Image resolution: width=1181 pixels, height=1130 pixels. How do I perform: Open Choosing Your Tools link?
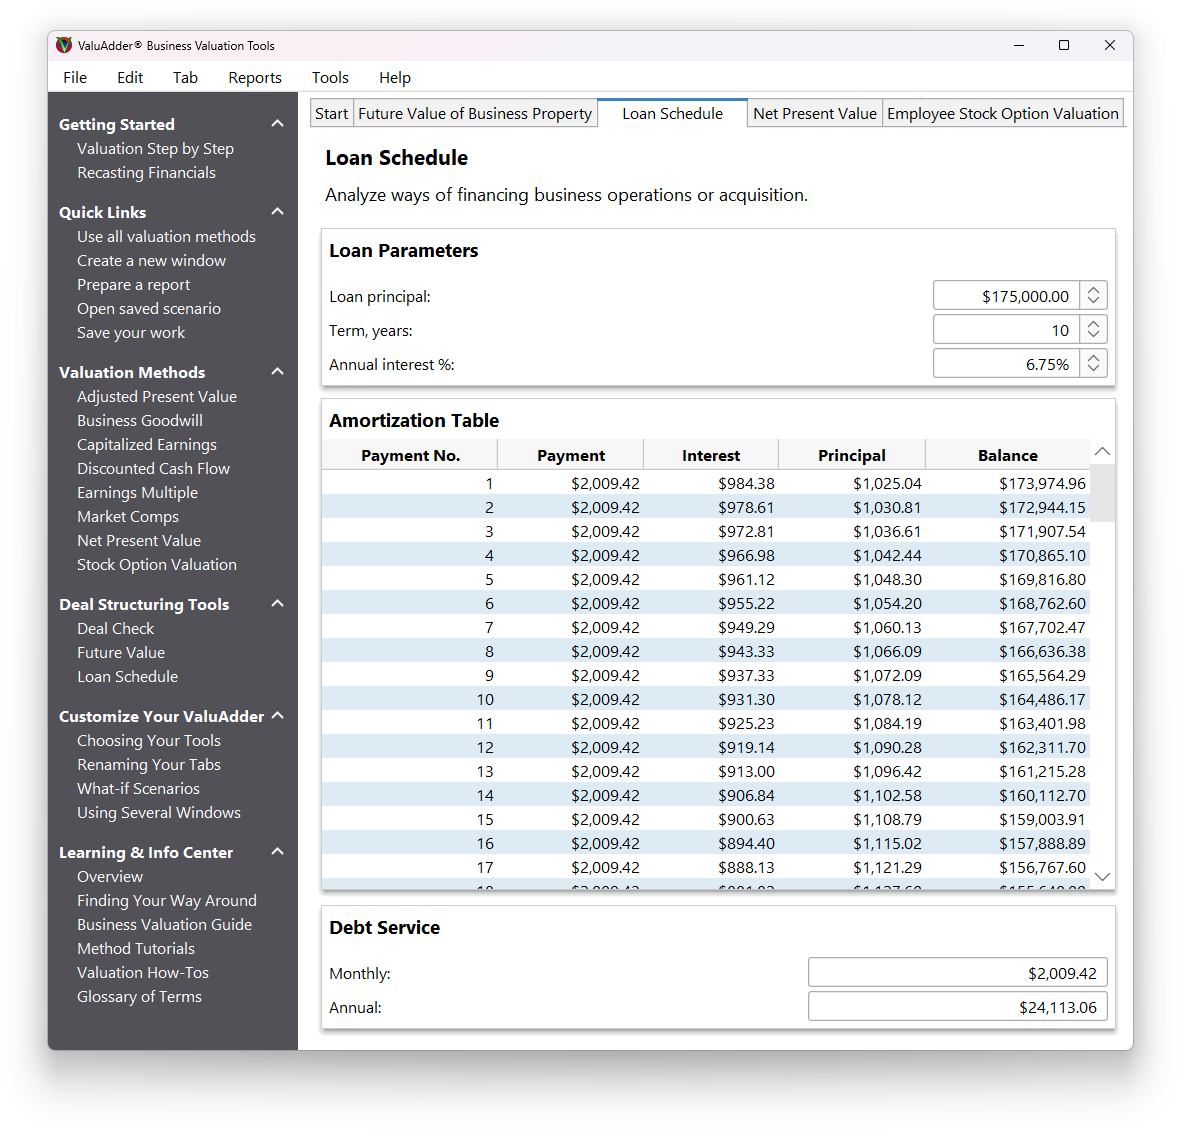point(149,741)
